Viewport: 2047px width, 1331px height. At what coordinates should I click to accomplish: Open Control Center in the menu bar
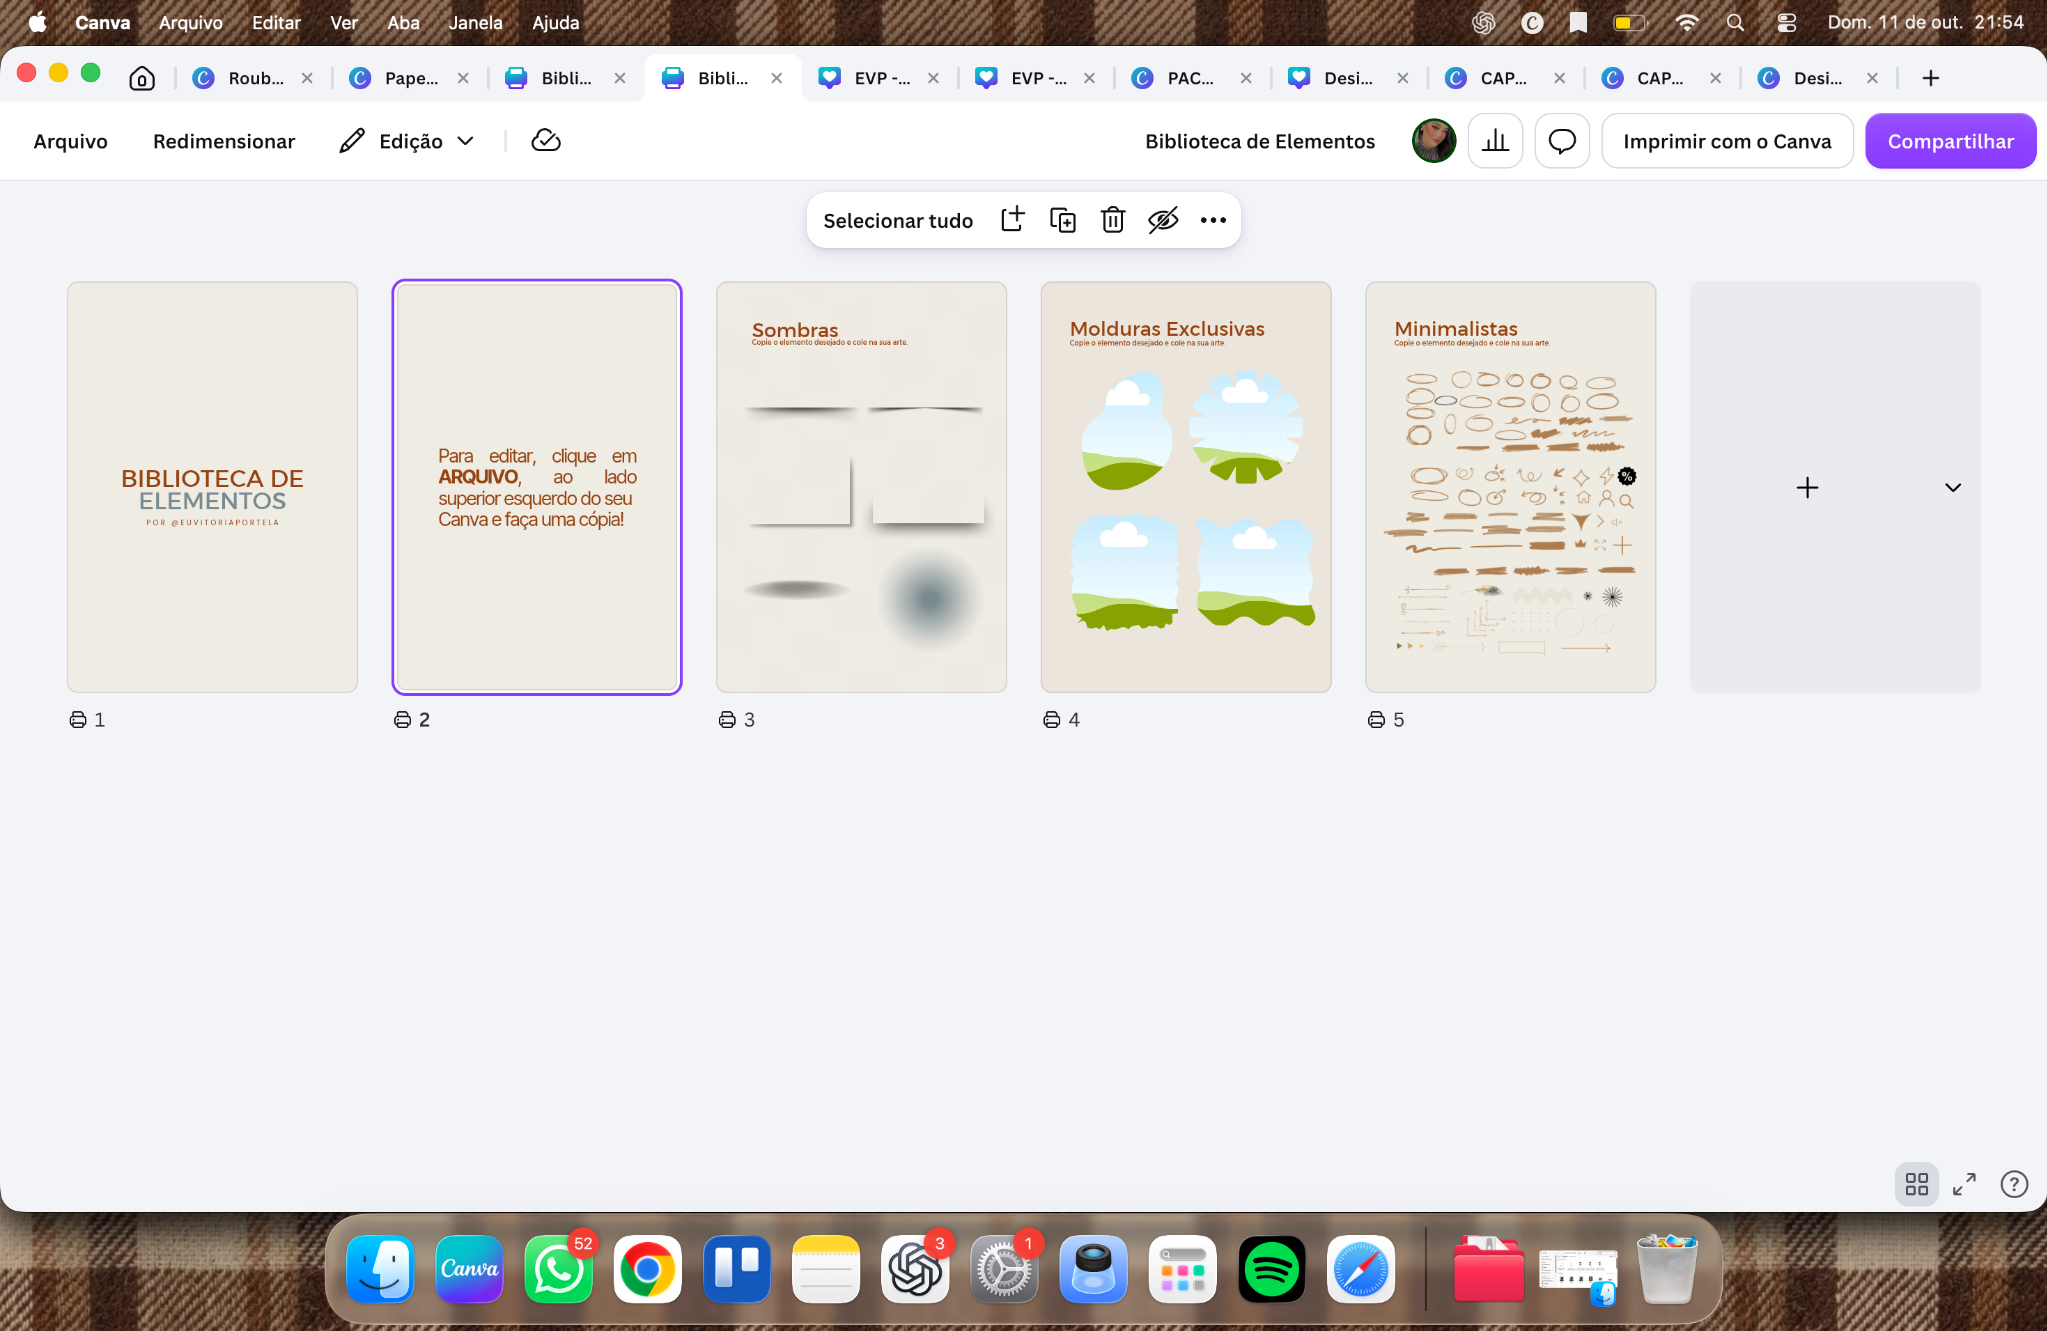click(x=1786, y=22)
